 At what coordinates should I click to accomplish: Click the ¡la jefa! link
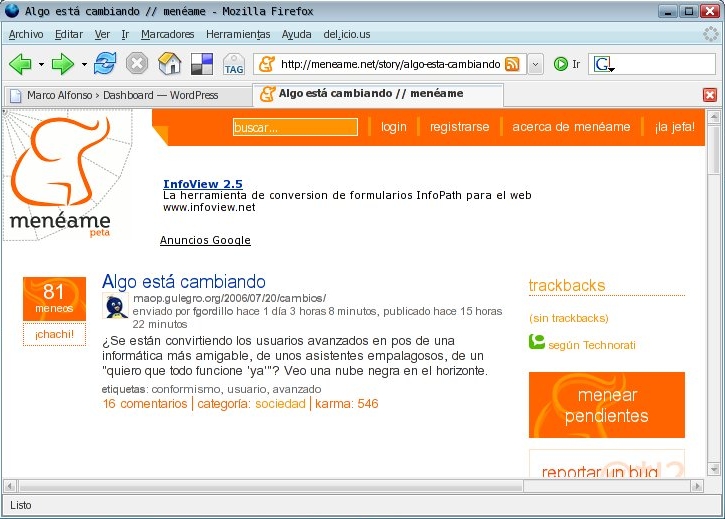(x=675, y=127)
